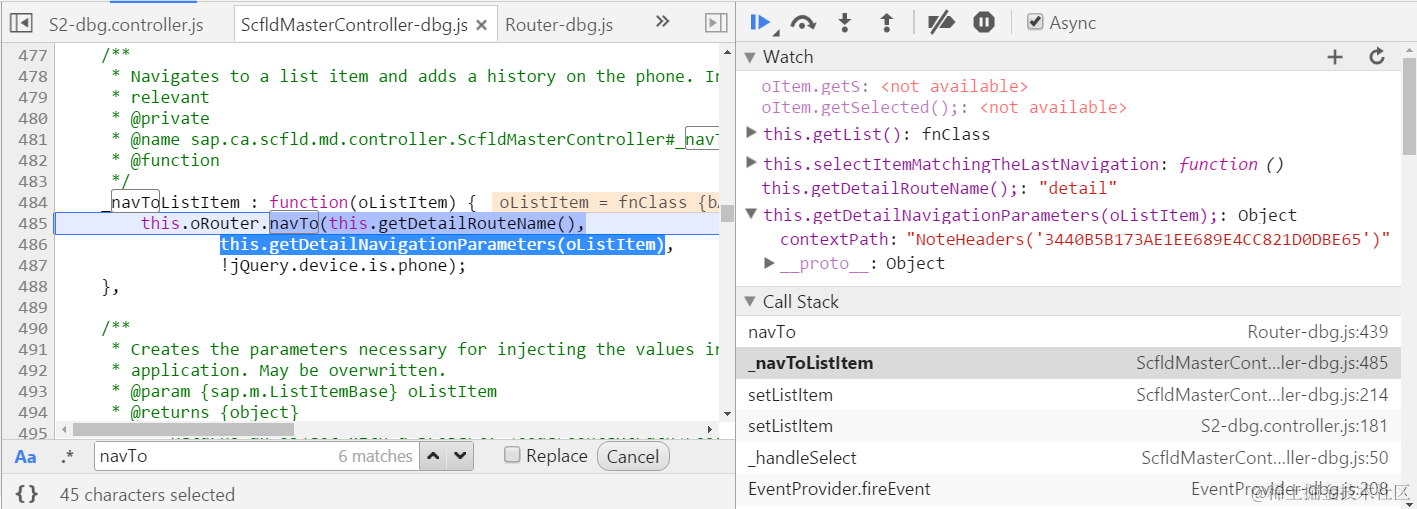Select setListItem frame at ScfldMasterController line 214
The height and width of the screenshot is (509, 1417).
[1068, 395]
